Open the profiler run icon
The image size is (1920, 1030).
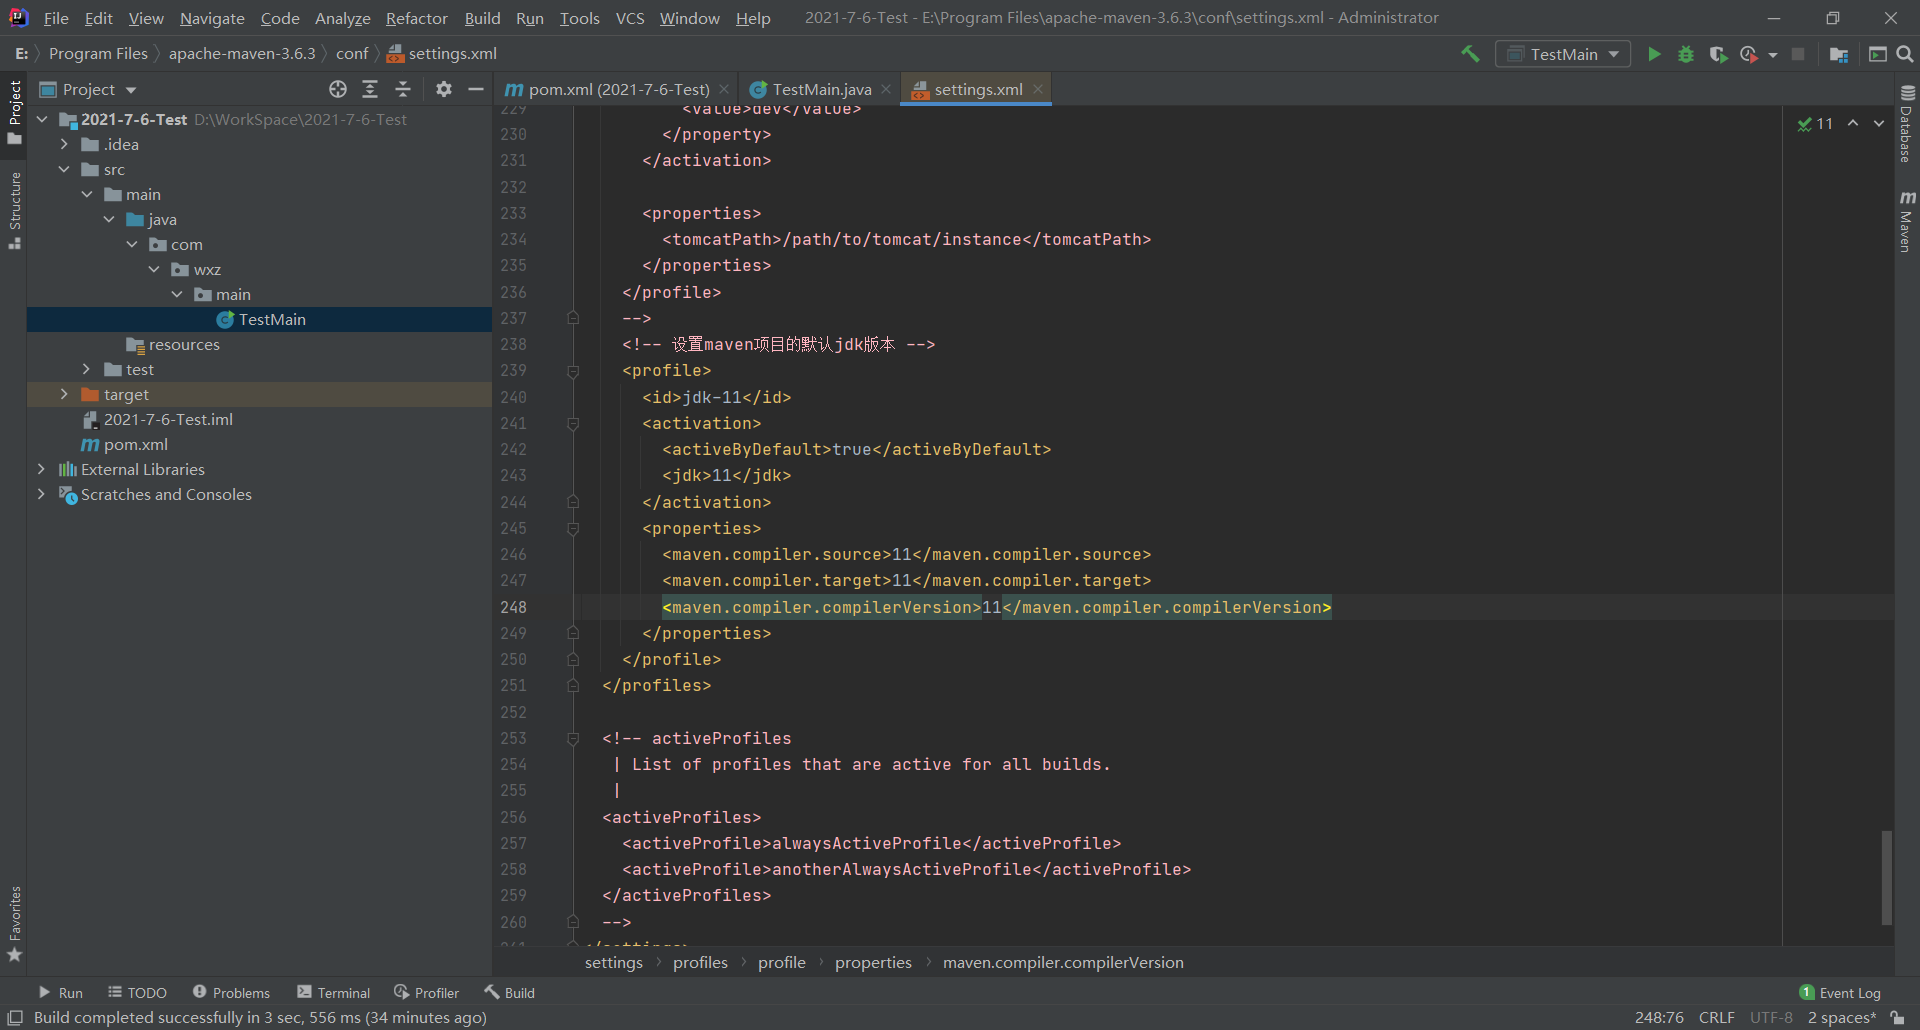pos(1748,54)
